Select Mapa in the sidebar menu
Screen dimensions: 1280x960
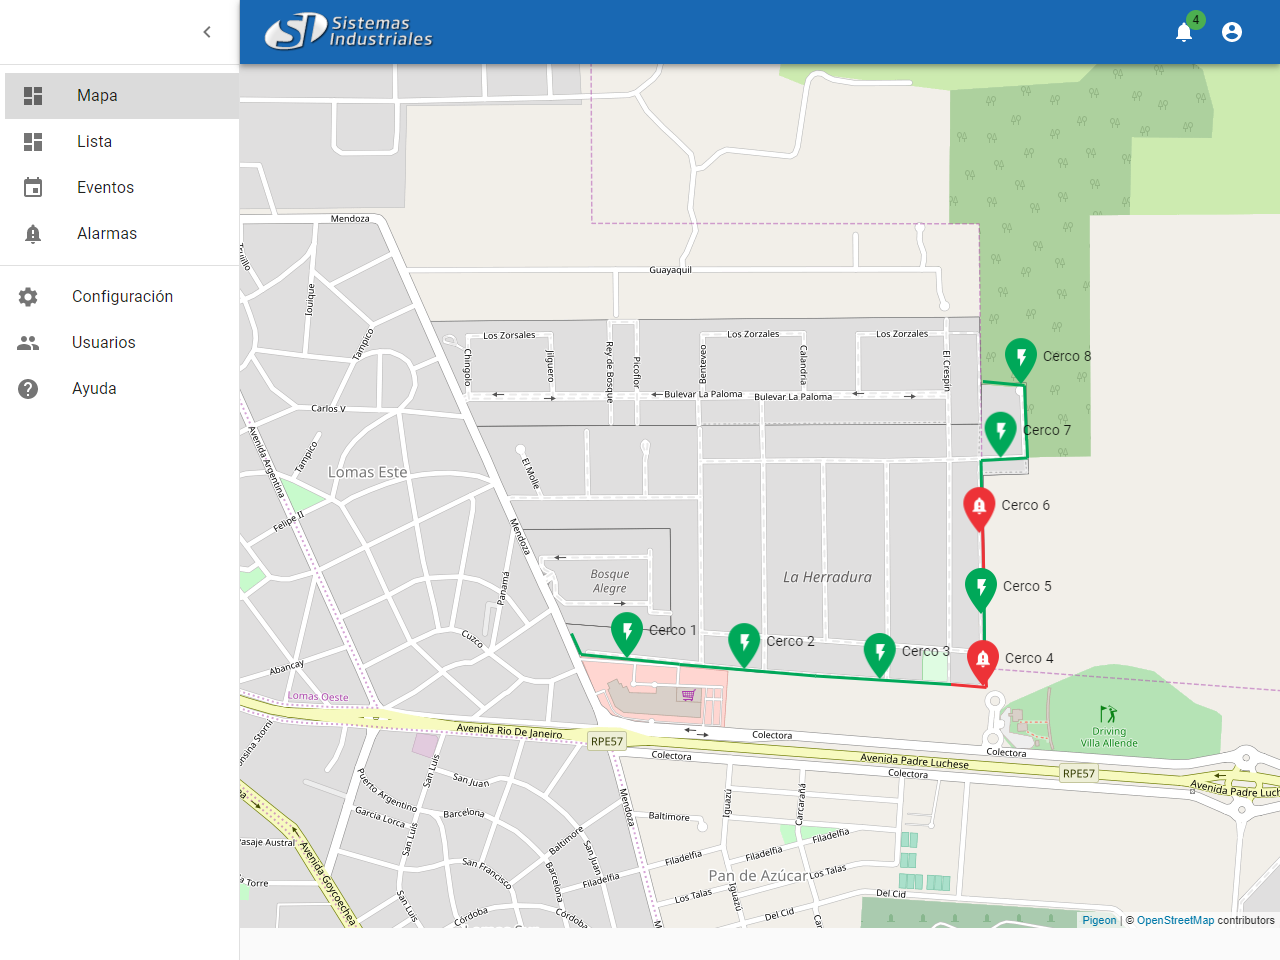tap(97, 96)
